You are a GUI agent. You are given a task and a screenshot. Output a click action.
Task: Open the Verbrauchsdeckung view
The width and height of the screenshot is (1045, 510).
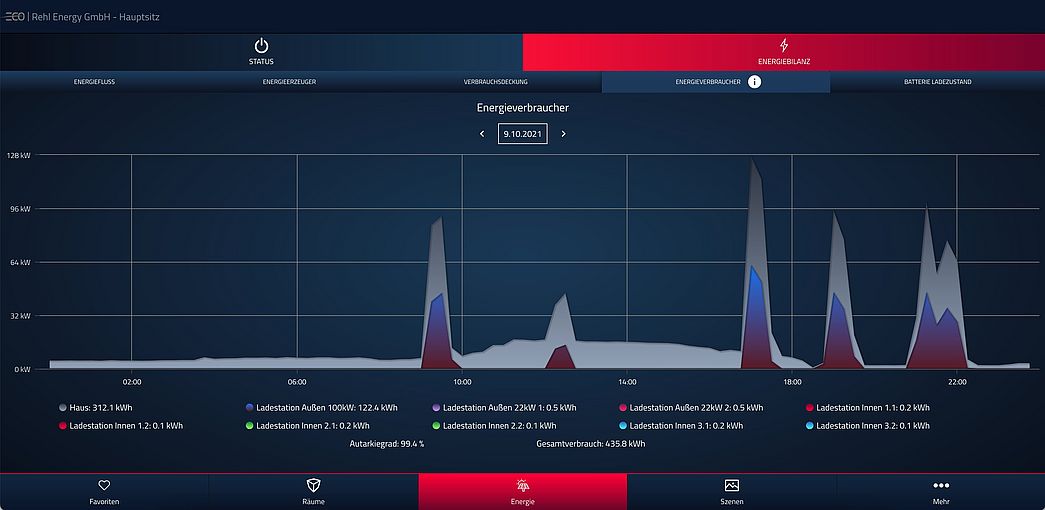tap(495, 82)
